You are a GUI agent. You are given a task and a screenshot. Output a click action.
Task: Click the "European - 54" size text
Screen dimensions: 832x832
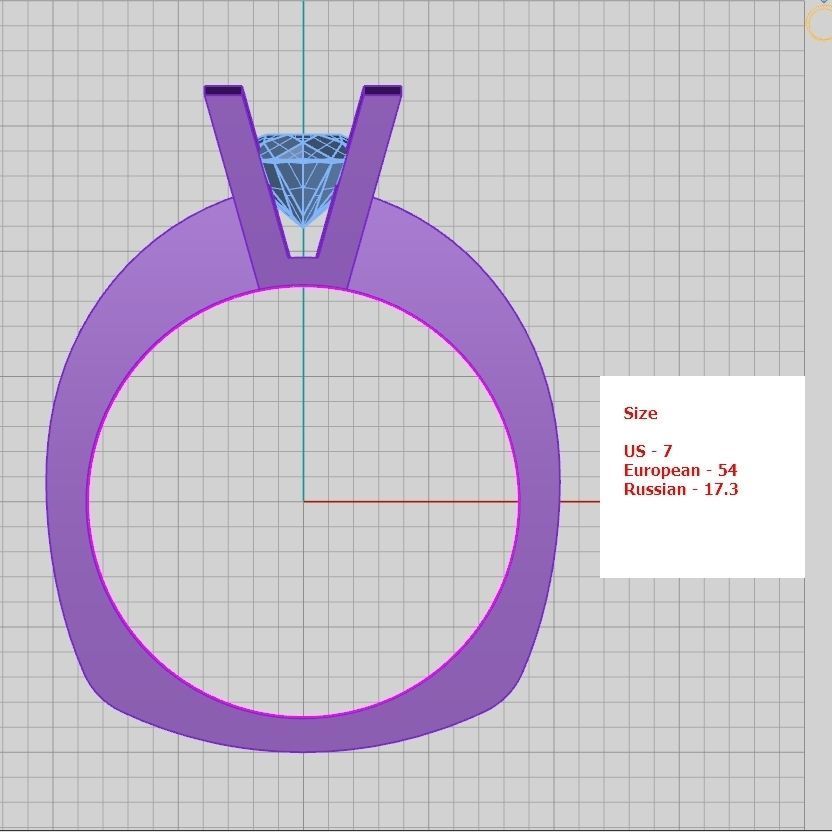[680, 470]
